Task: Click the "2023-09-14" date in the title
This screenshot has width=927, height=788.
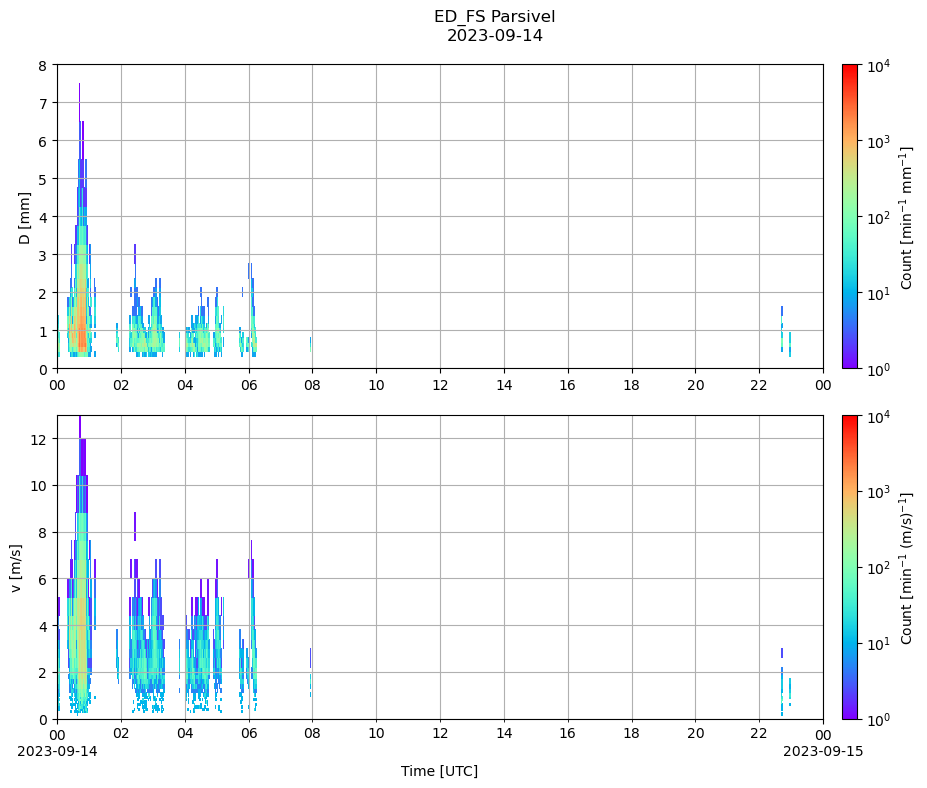Action: tap(494, 35)
